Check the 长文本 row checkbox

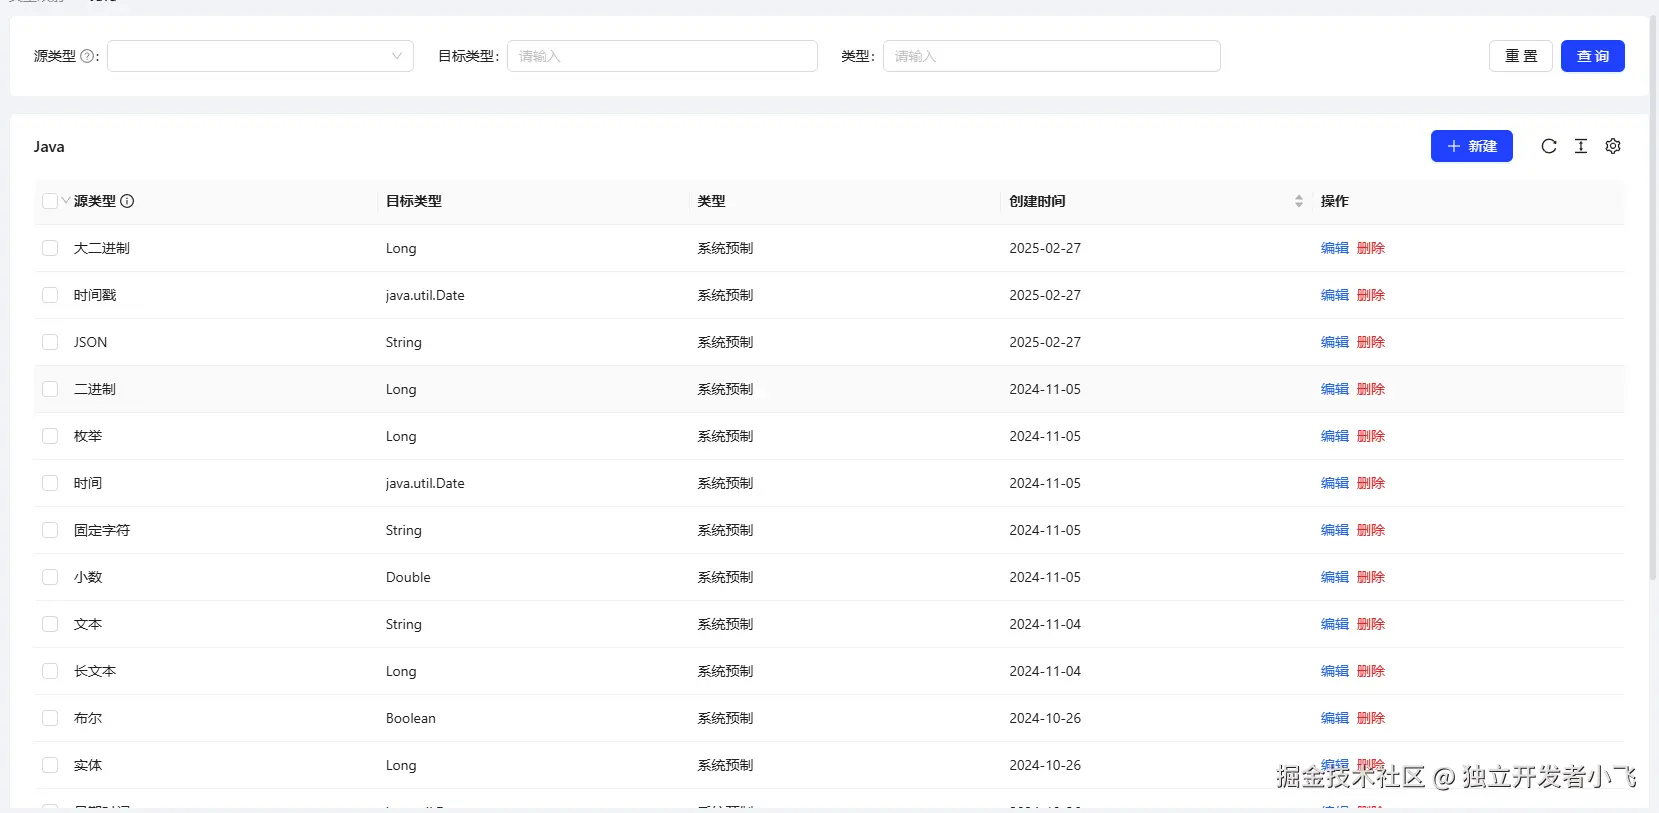pyautogui.click(x=50, y=671)
